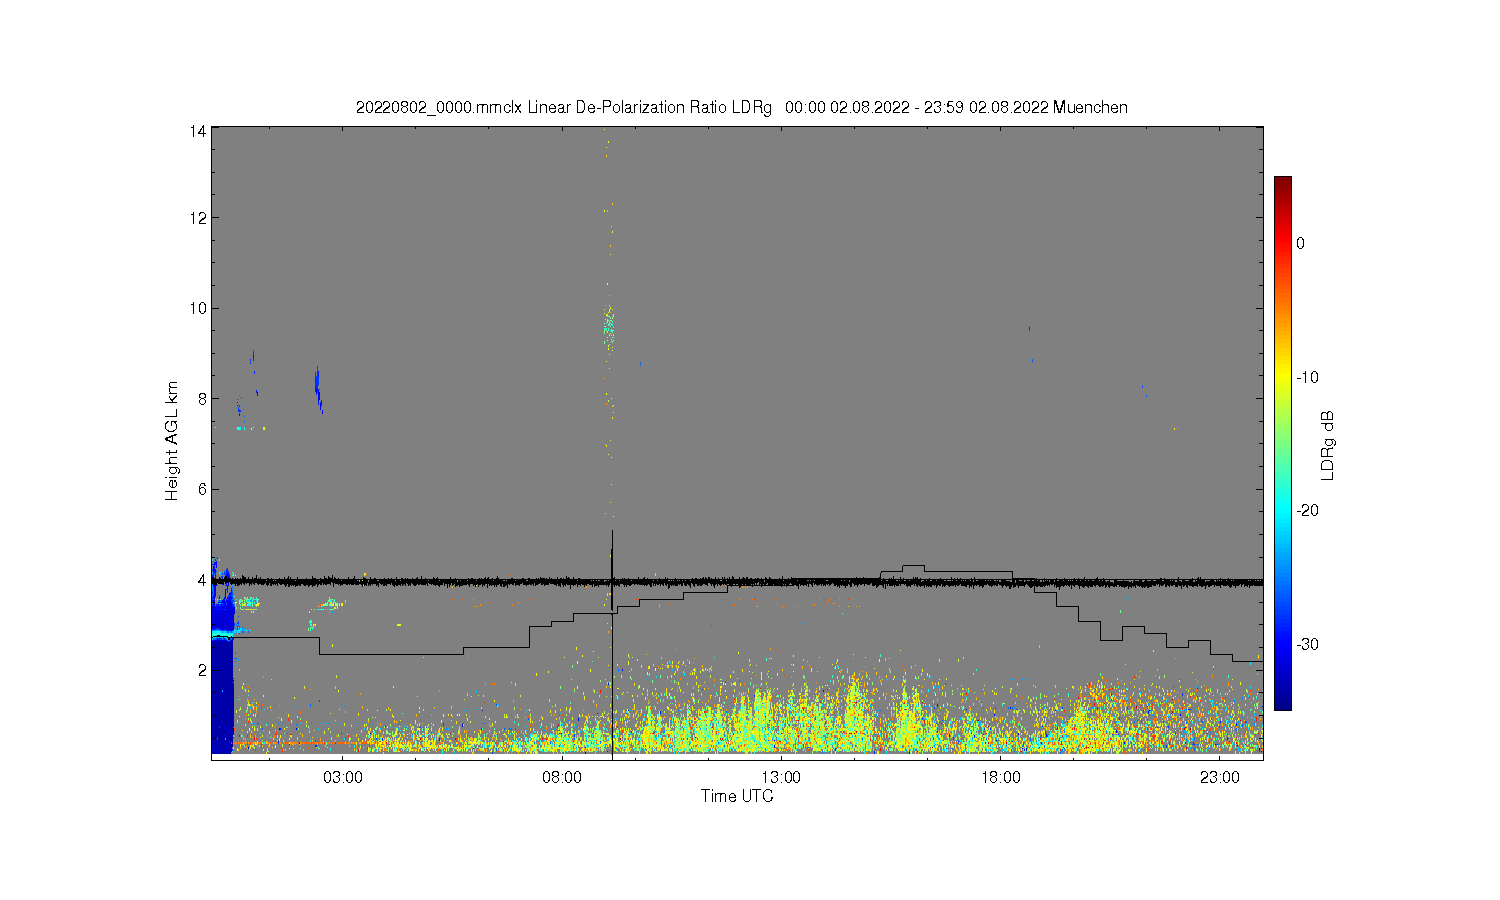Image resolution: width=1500 pixels, height=900 pixels.
Task: Click the colorbar value 0
Action: (x=1300, y=243)
